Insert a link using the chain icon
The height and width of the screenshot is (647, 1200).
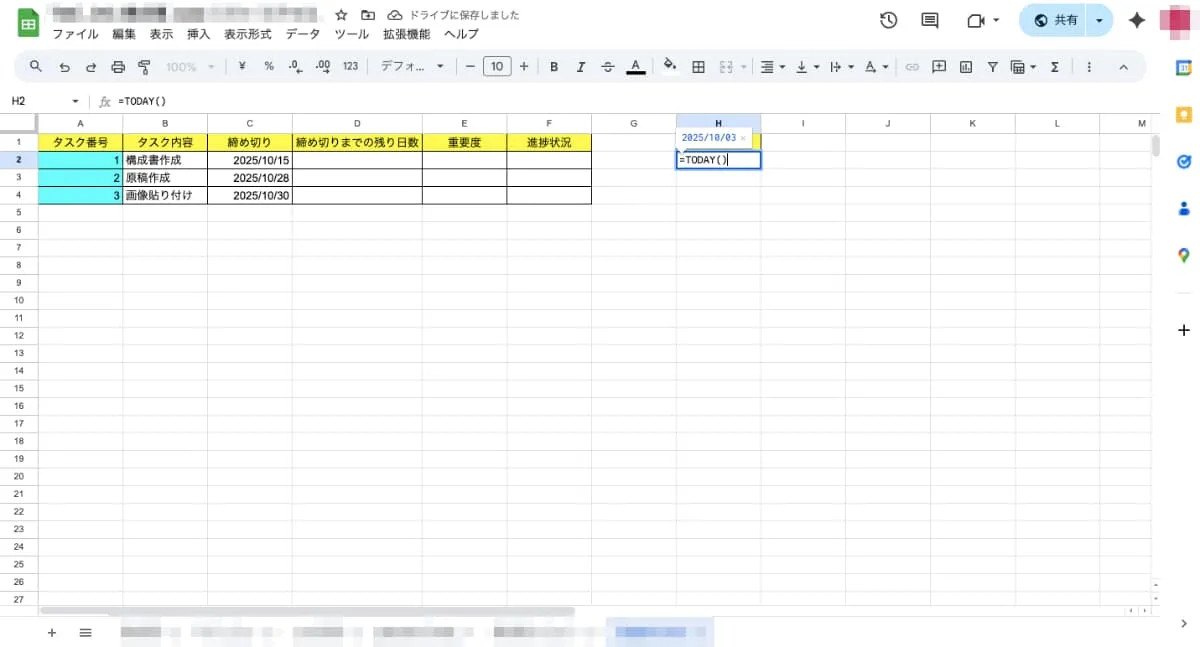[911, 67]
